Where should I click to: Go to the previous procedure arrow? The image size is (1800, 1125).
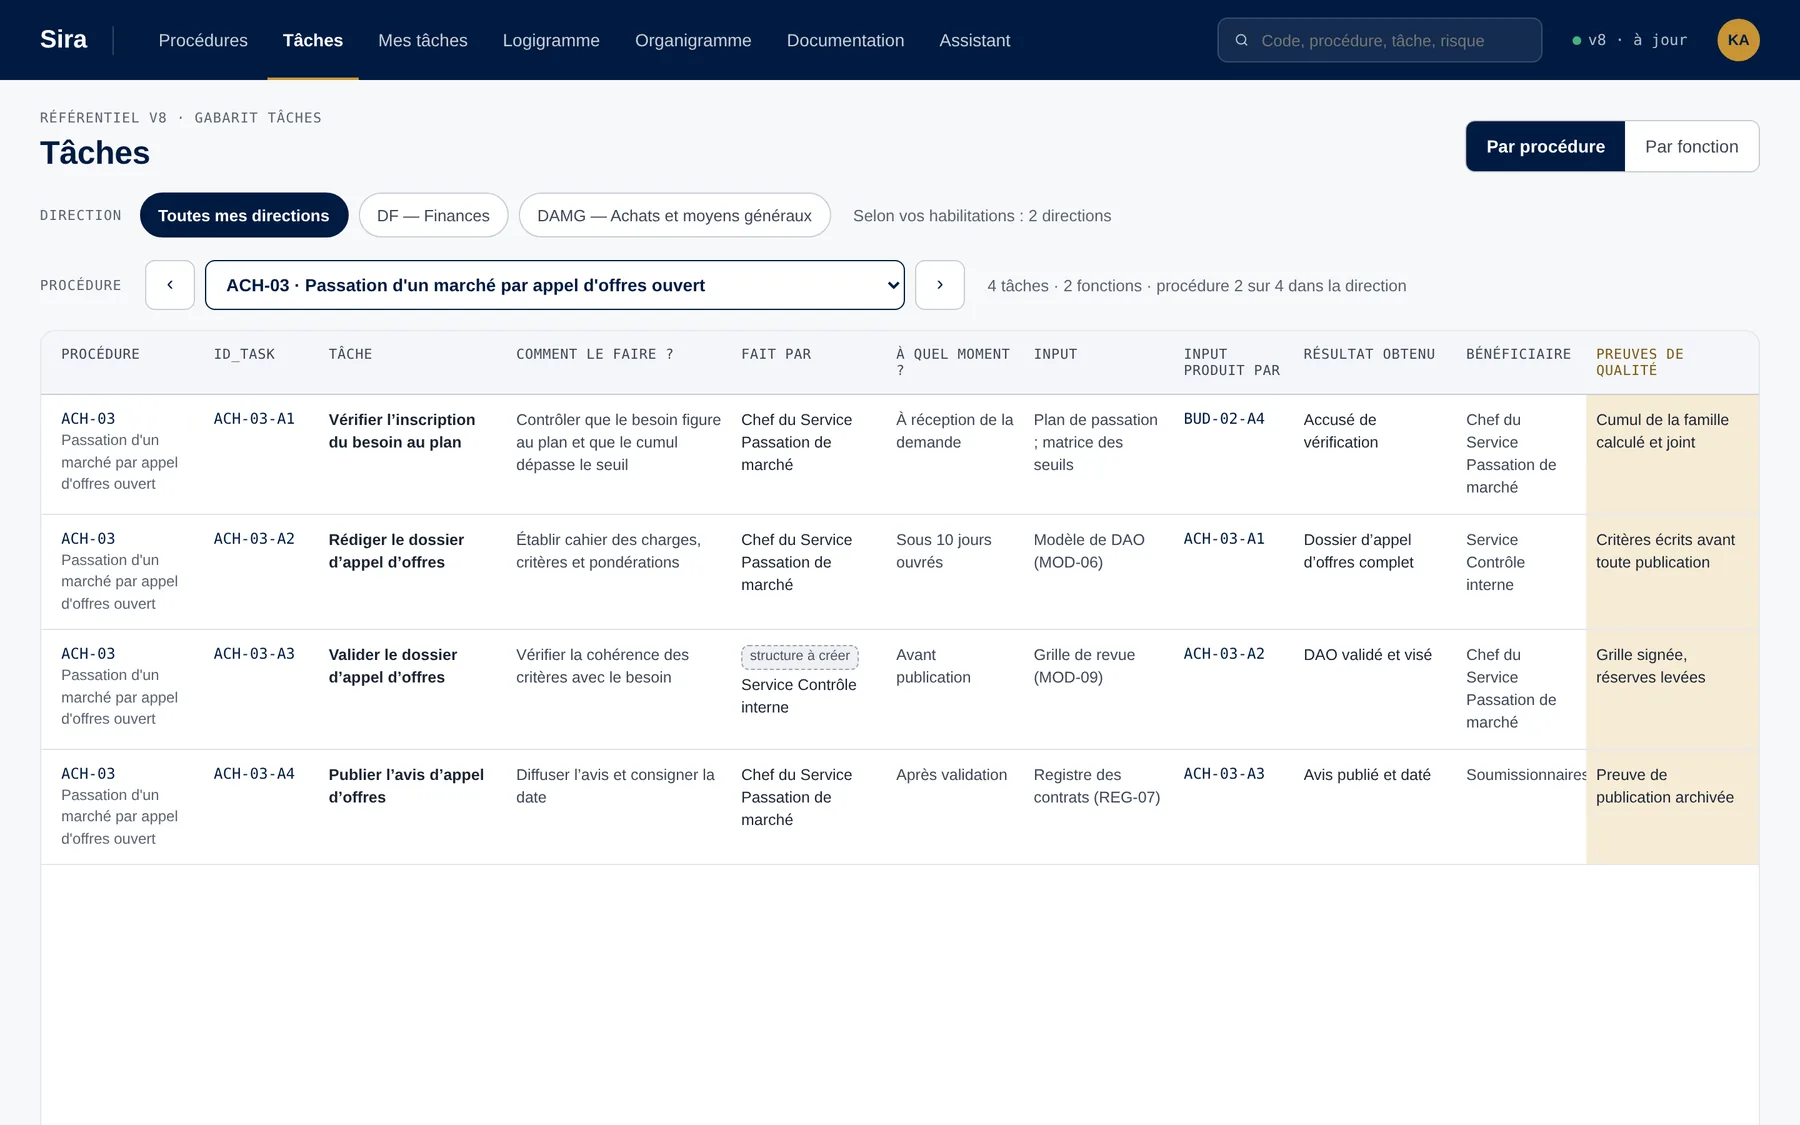170,285
